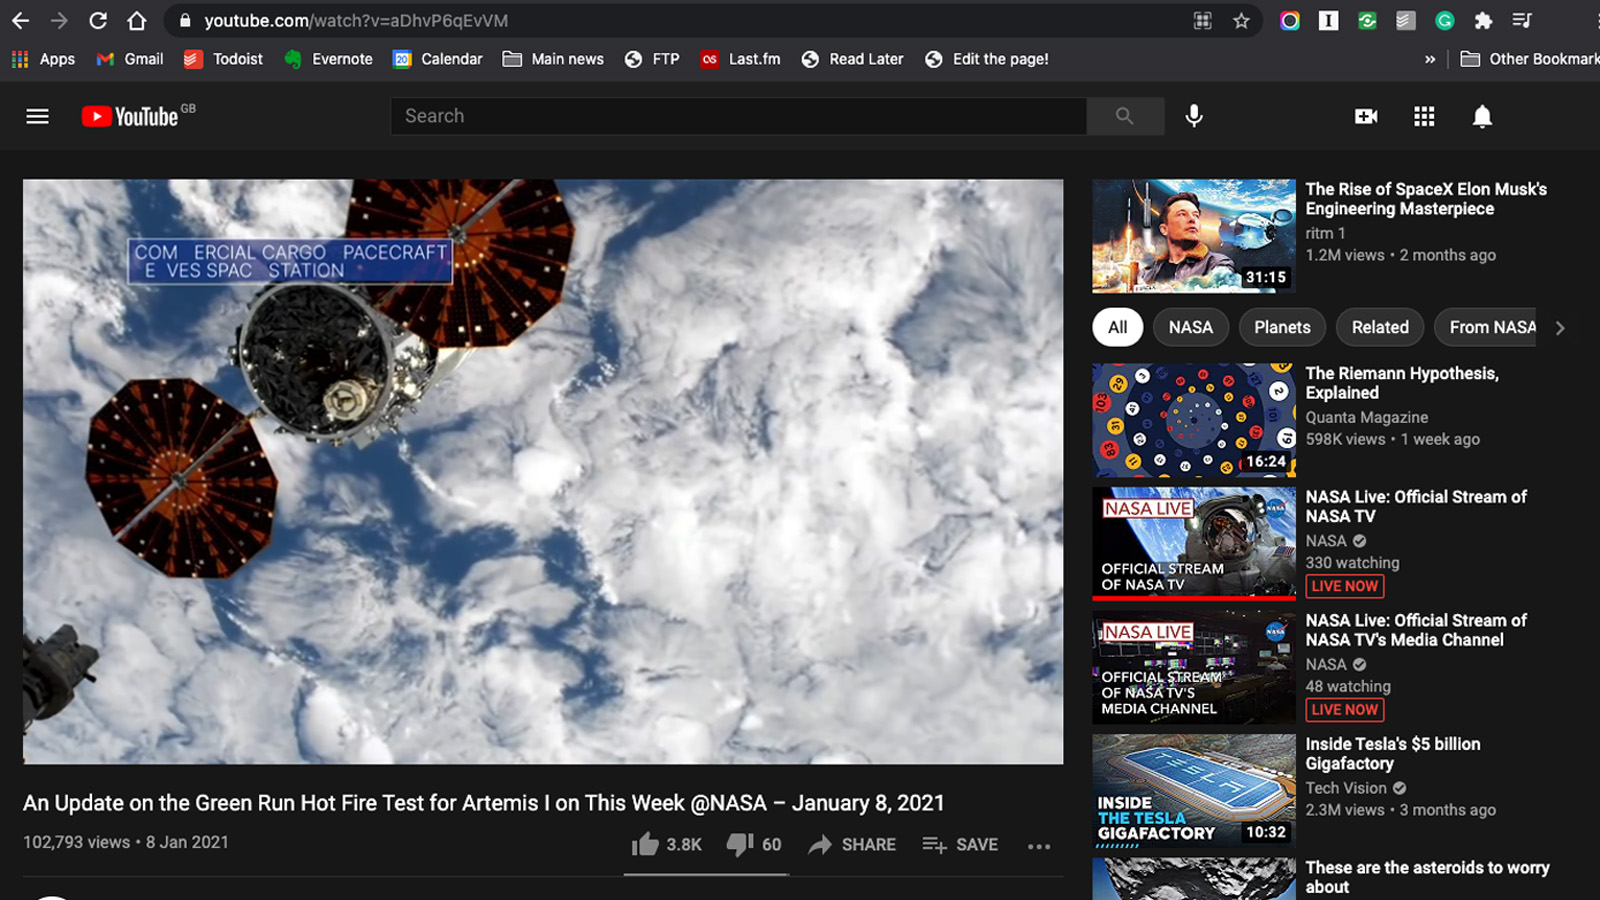Image resolution: width=1600 pixels, height=900 pixels.
Task: Click the 'Inside Tesla's $5 billion Gigafactory' title
Action: pyautogui.click(x=1393, y=754)
